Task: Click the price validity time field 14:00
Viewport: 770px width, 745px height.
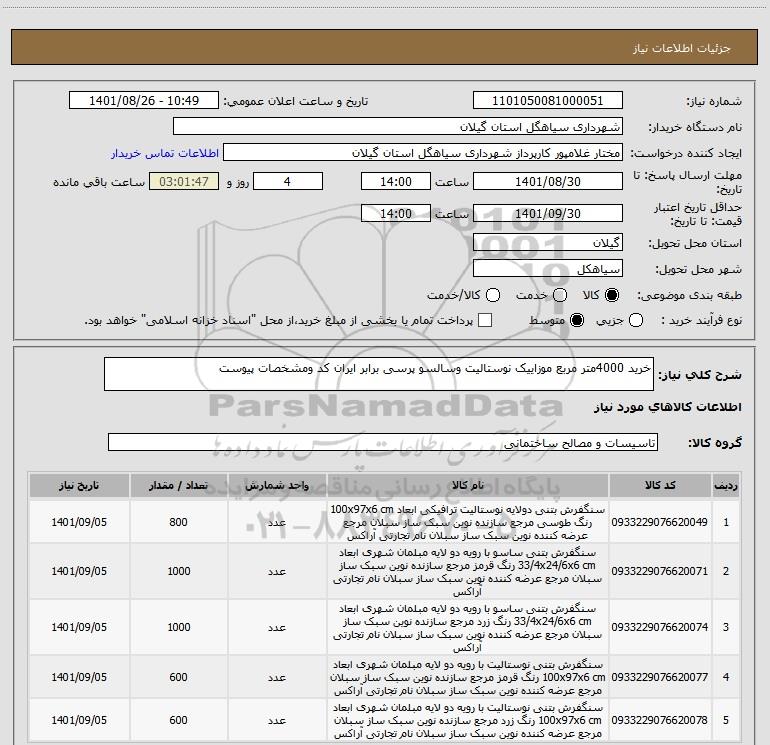Action: 396,213
